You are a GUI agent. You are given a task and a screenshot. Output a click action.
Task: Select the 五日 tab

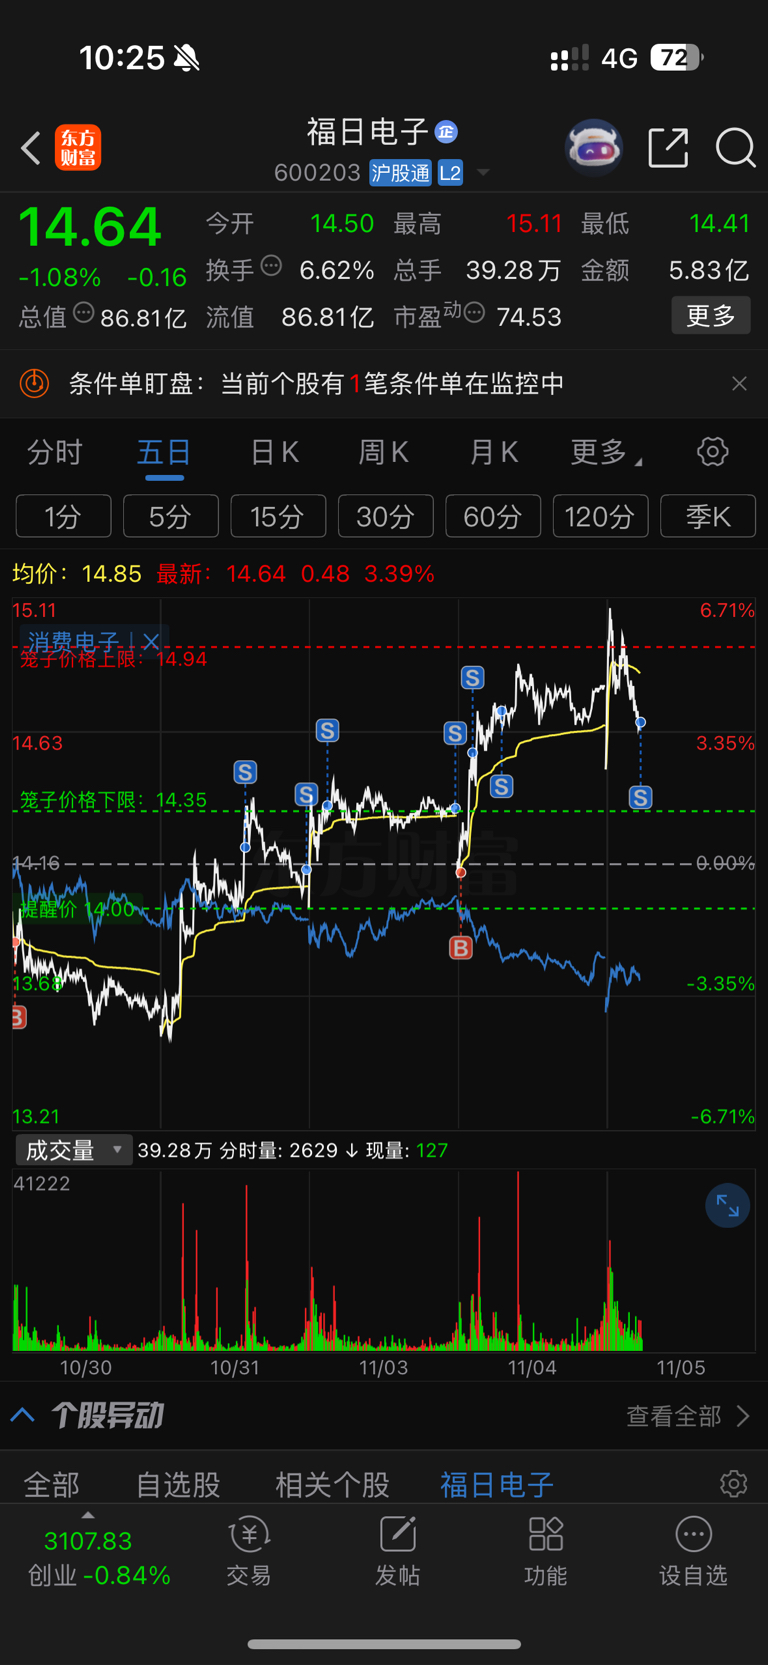(x=164, y=452)
